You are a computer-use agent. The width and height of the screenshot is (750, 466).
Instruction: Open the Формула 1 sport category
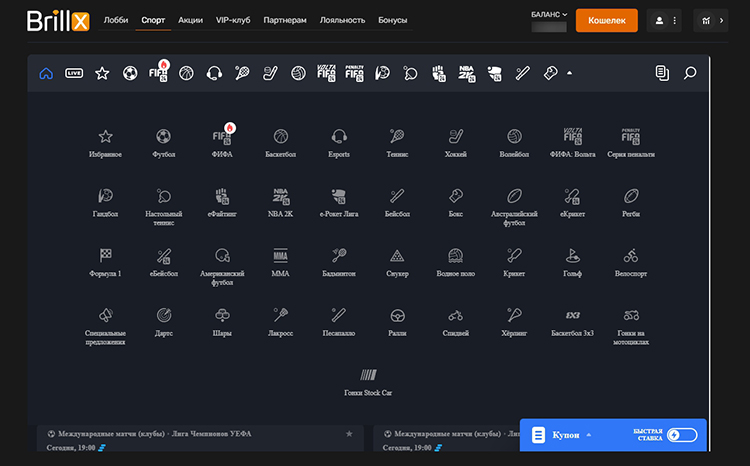106,260
